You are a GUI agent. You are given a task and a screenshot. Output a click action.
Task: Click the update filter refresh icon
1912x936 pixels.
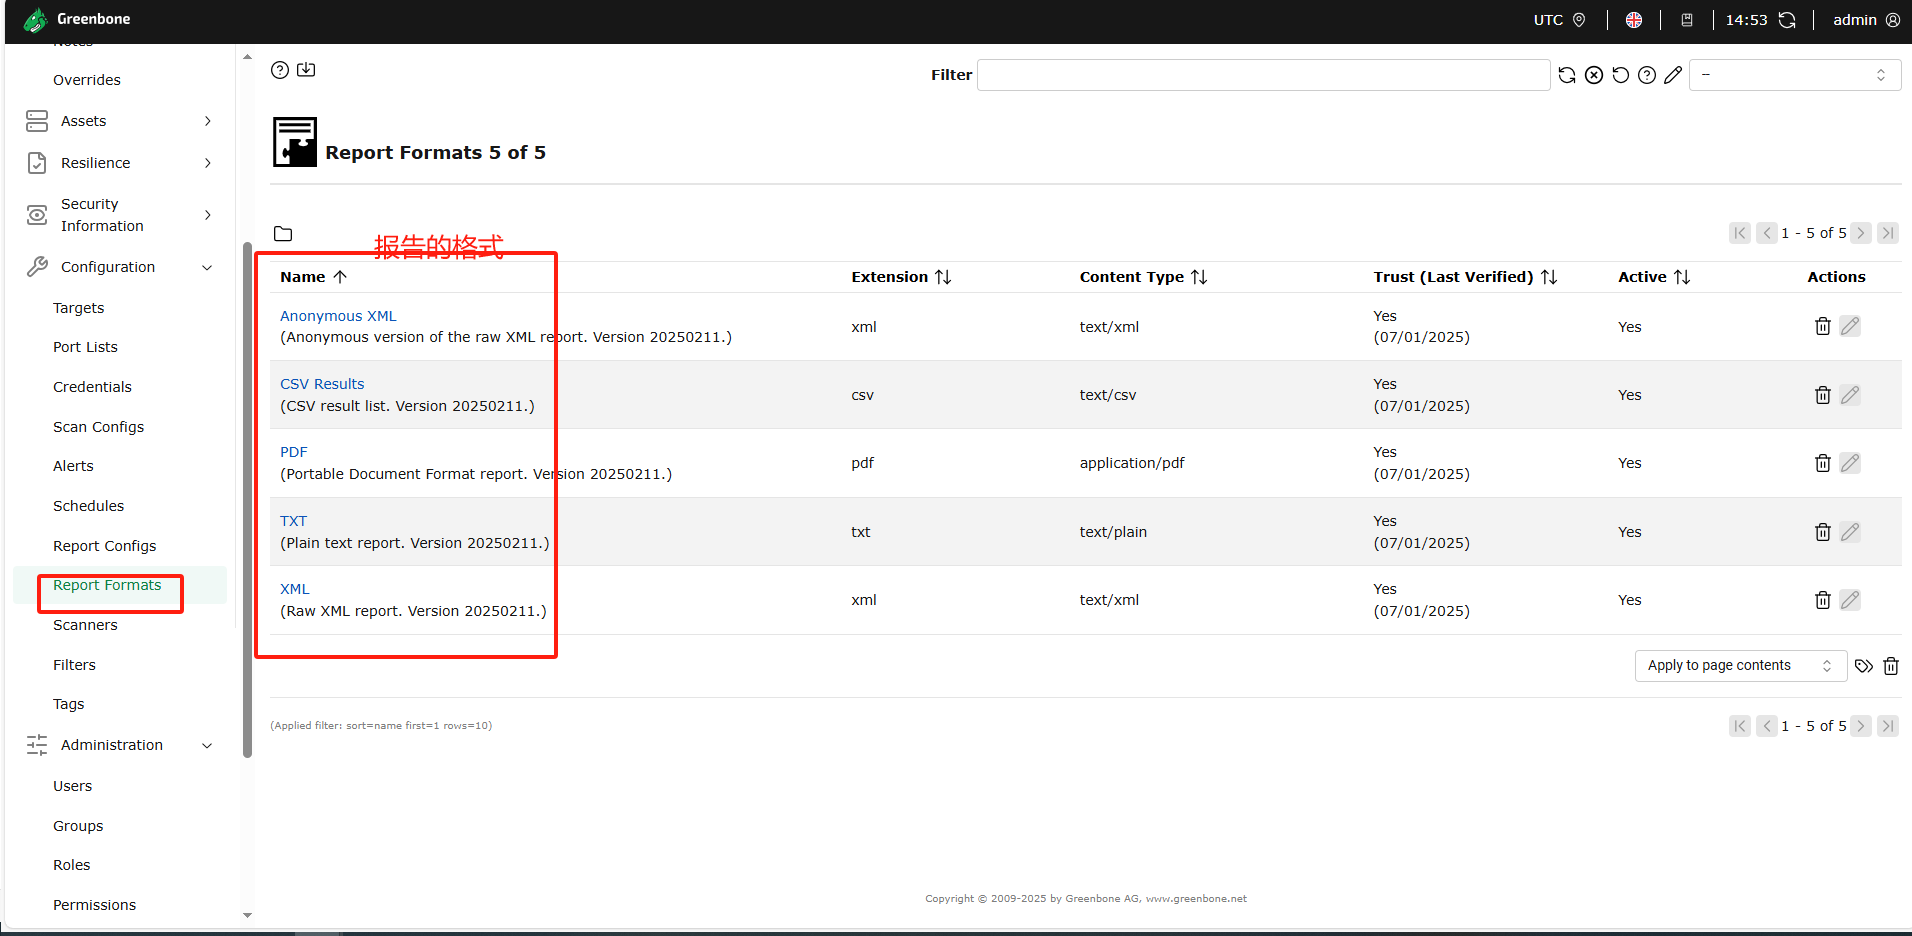(x=1567, y=75)
